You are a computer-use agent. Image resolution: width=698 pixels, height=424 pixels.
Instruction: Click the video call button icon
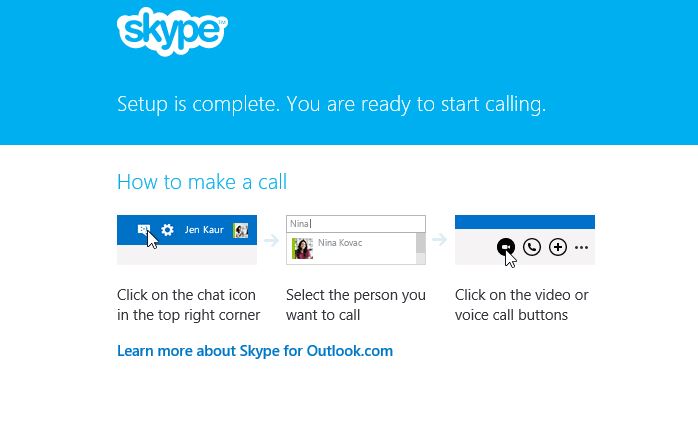coord(506,247)
